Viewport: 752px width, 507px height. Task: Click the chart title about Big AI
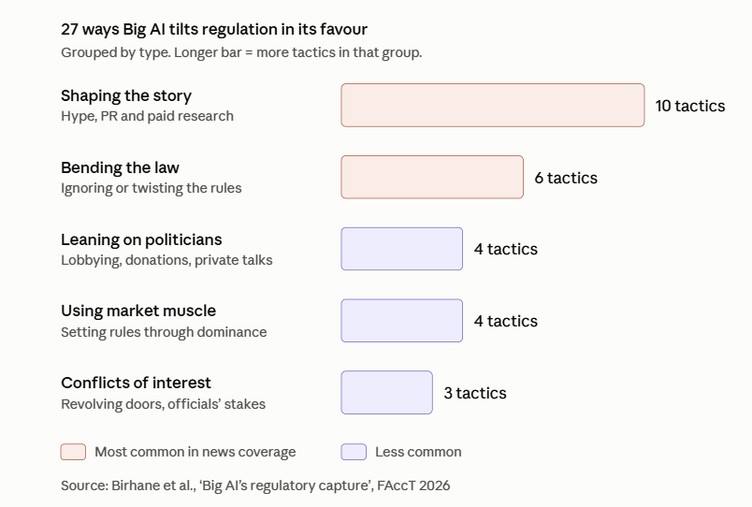(214, 29)
